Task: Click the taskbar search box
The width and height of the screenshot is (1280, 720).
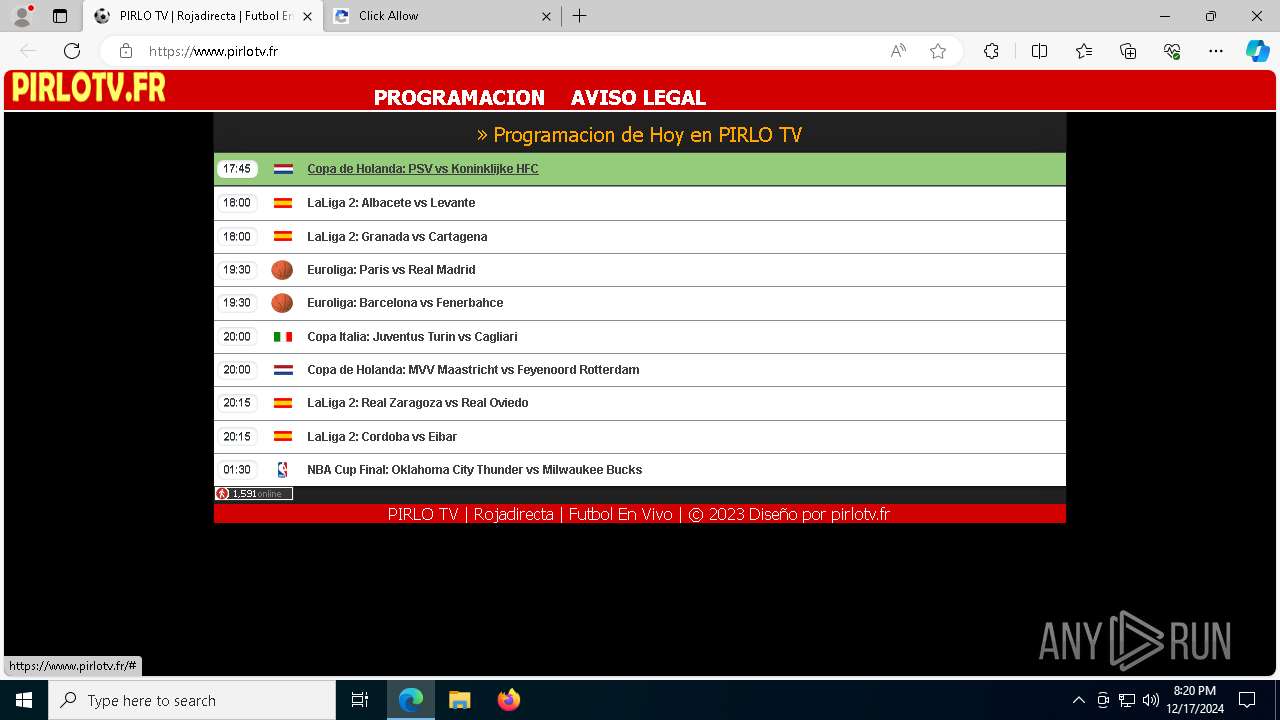Action: click(x=192, y=700)
